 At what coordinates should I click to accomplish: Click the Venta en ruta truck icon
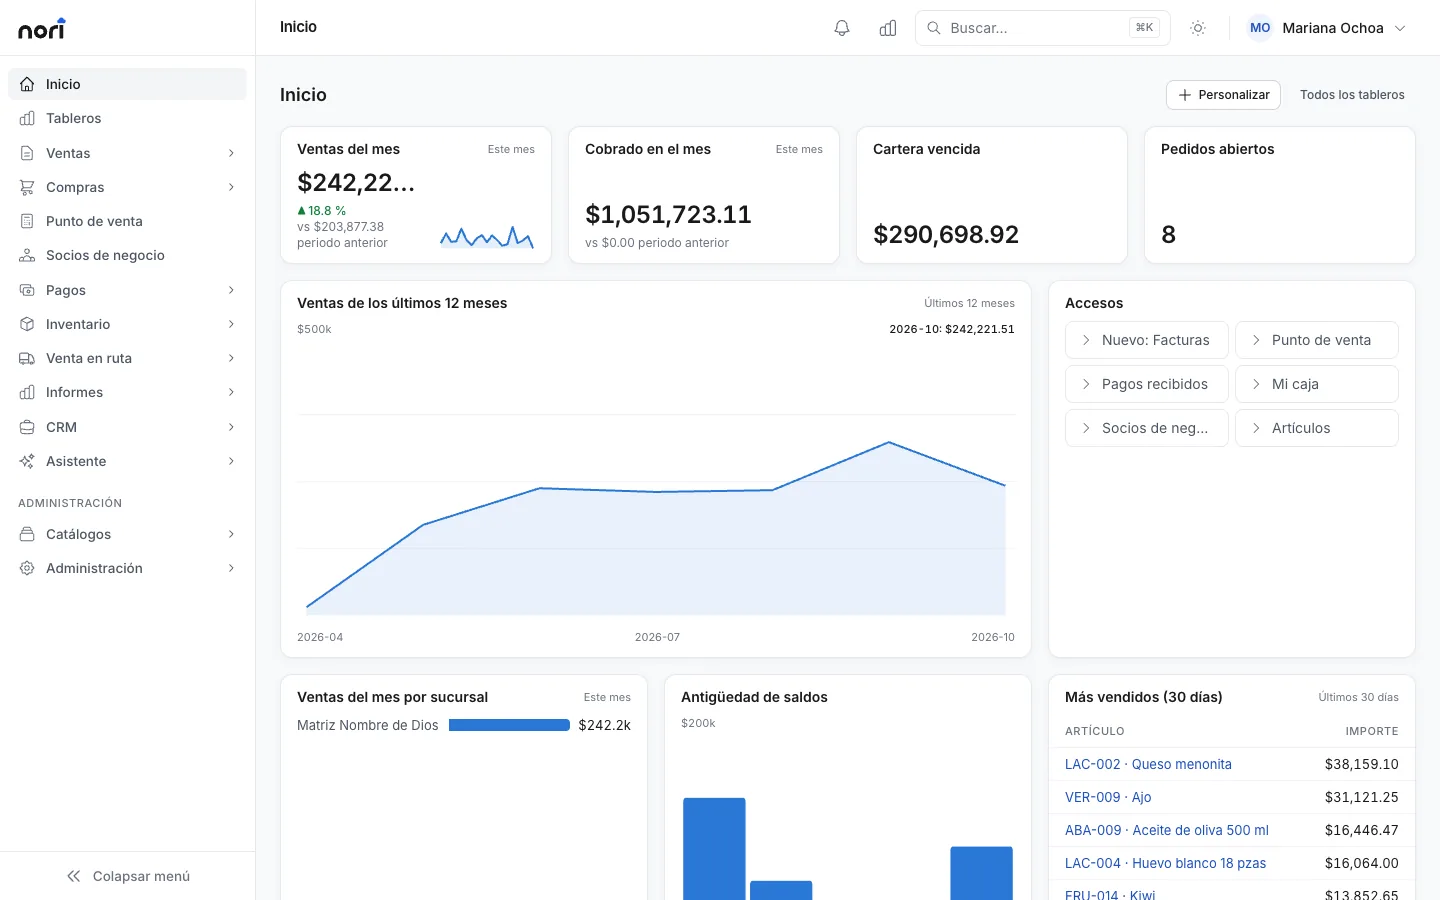click(27, 358)
